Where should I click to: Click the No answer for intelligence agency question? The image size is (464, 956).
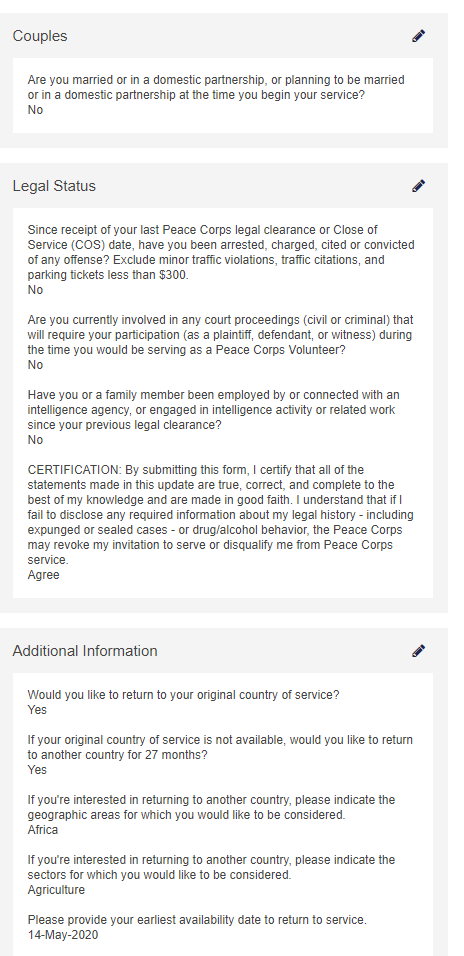tap(35, 440)
